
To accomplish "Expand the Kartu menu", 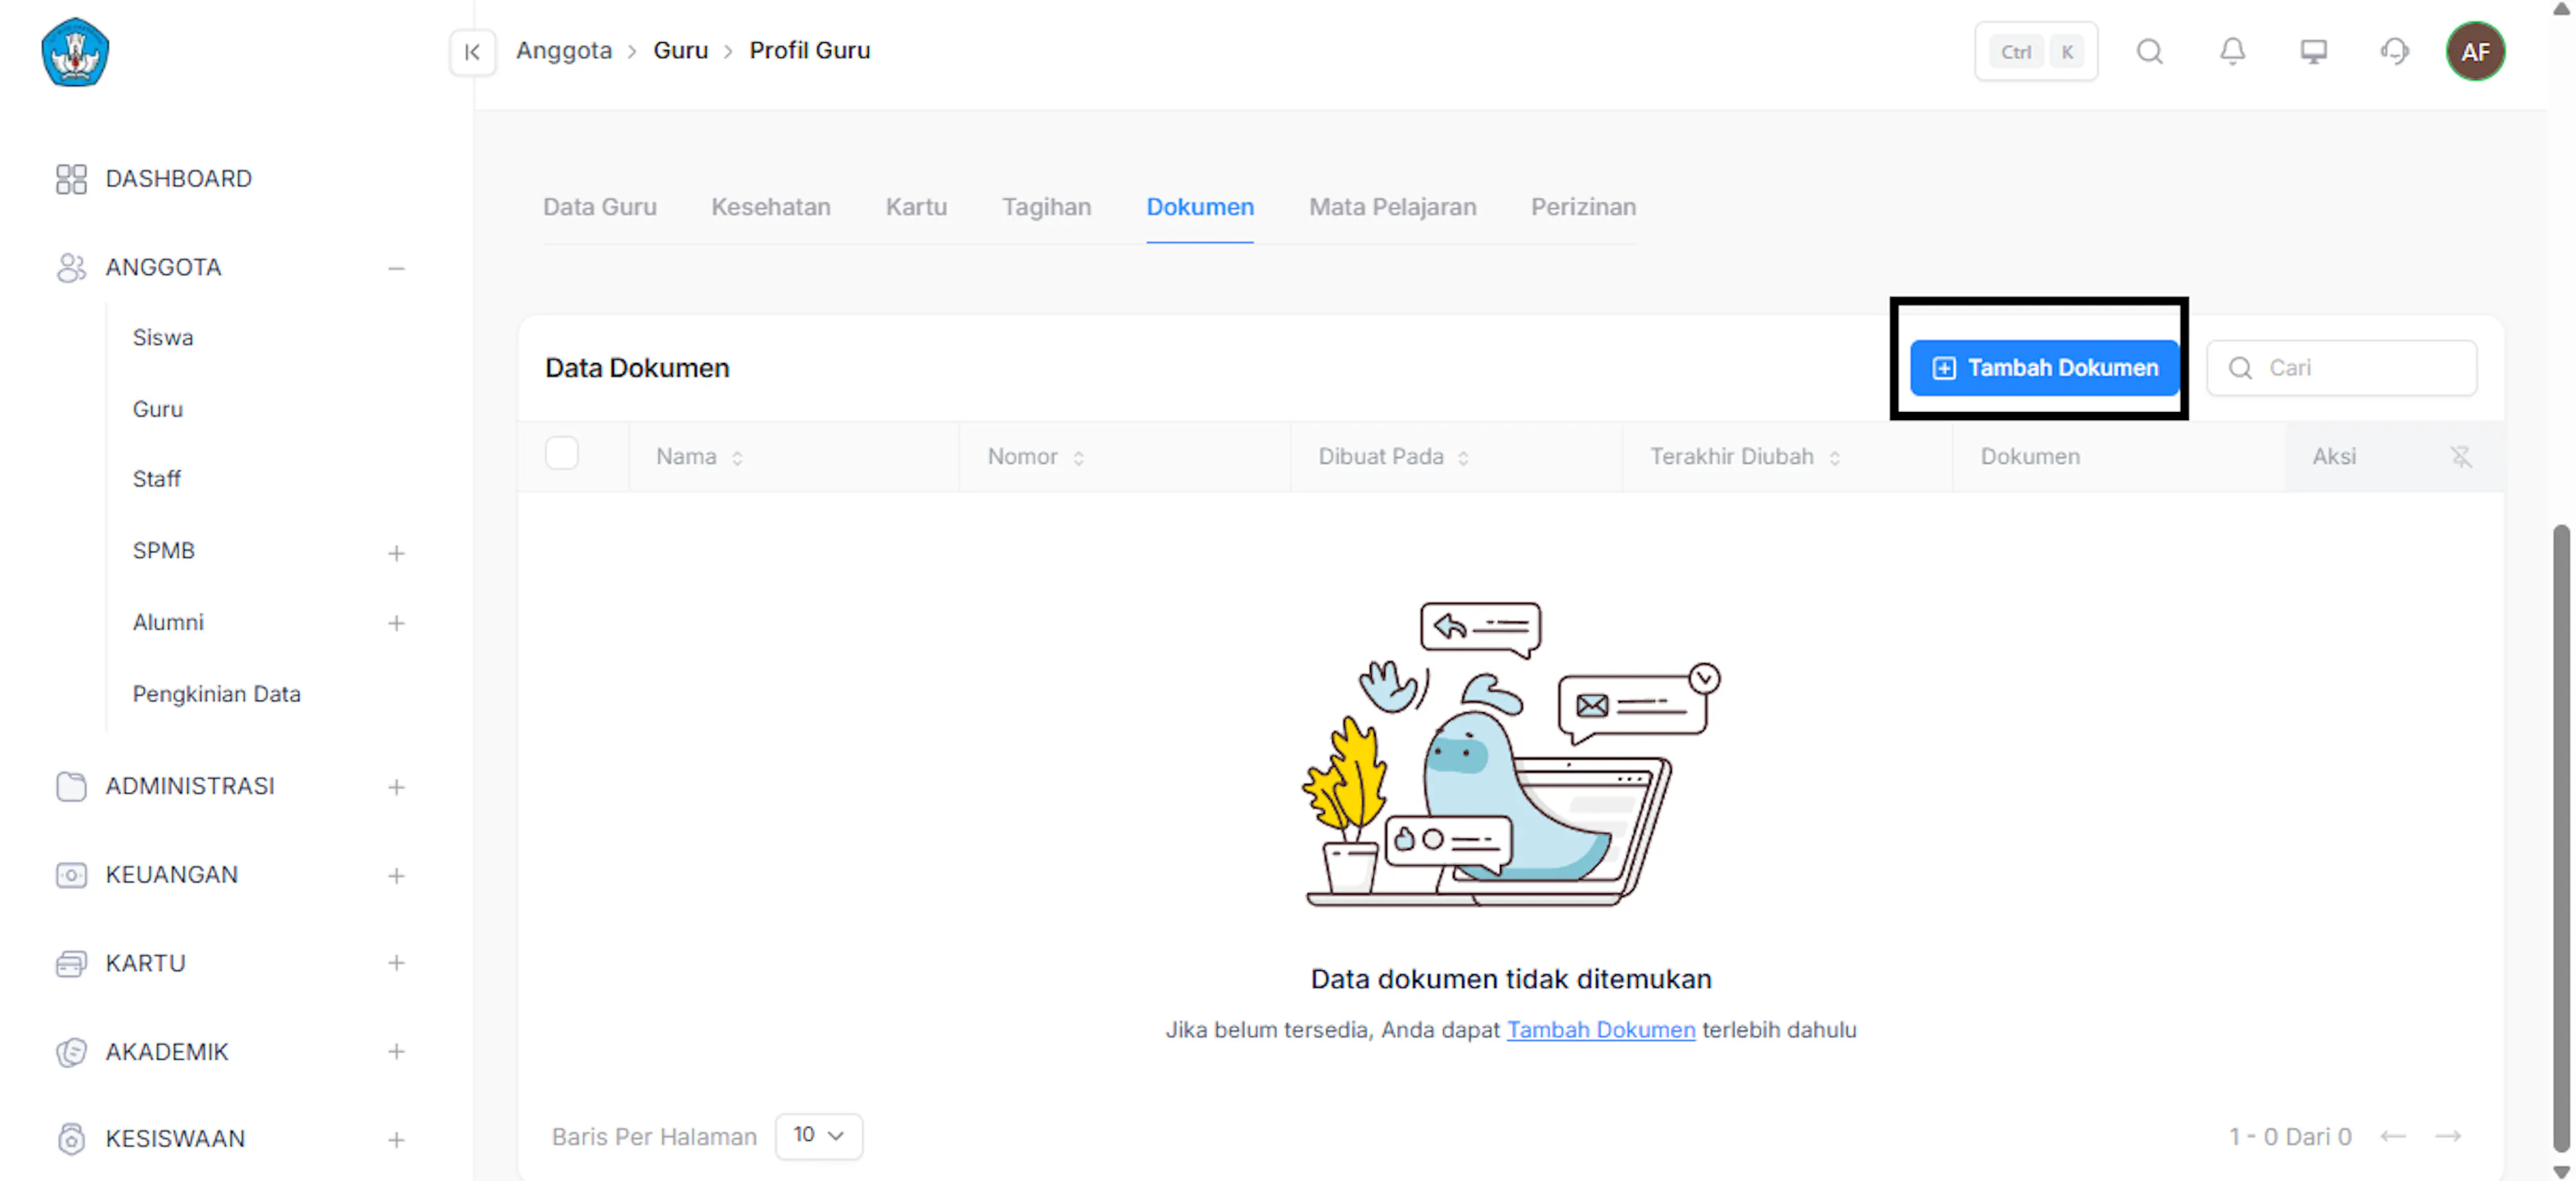I will pyautogui.click(x=396, y=963).
